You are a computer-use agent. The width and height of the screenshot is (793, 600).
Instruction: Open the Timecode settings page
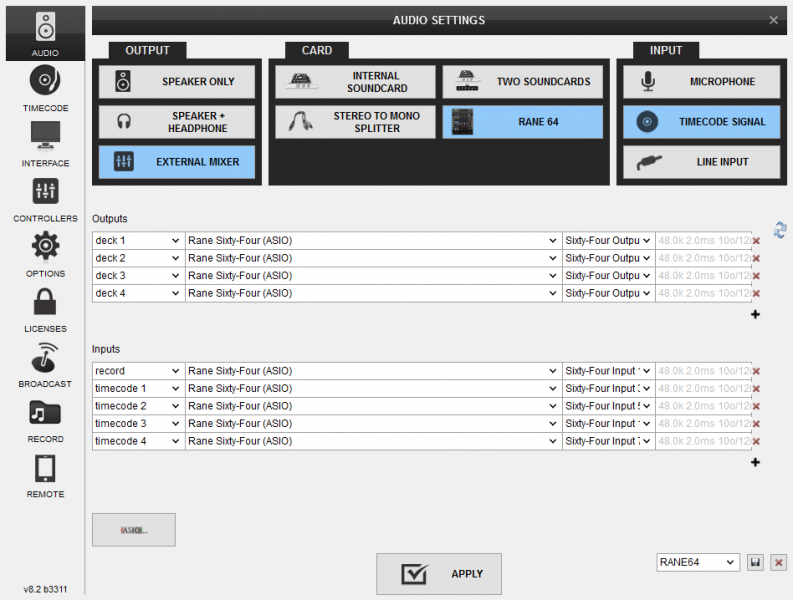(x=45, y=89)
